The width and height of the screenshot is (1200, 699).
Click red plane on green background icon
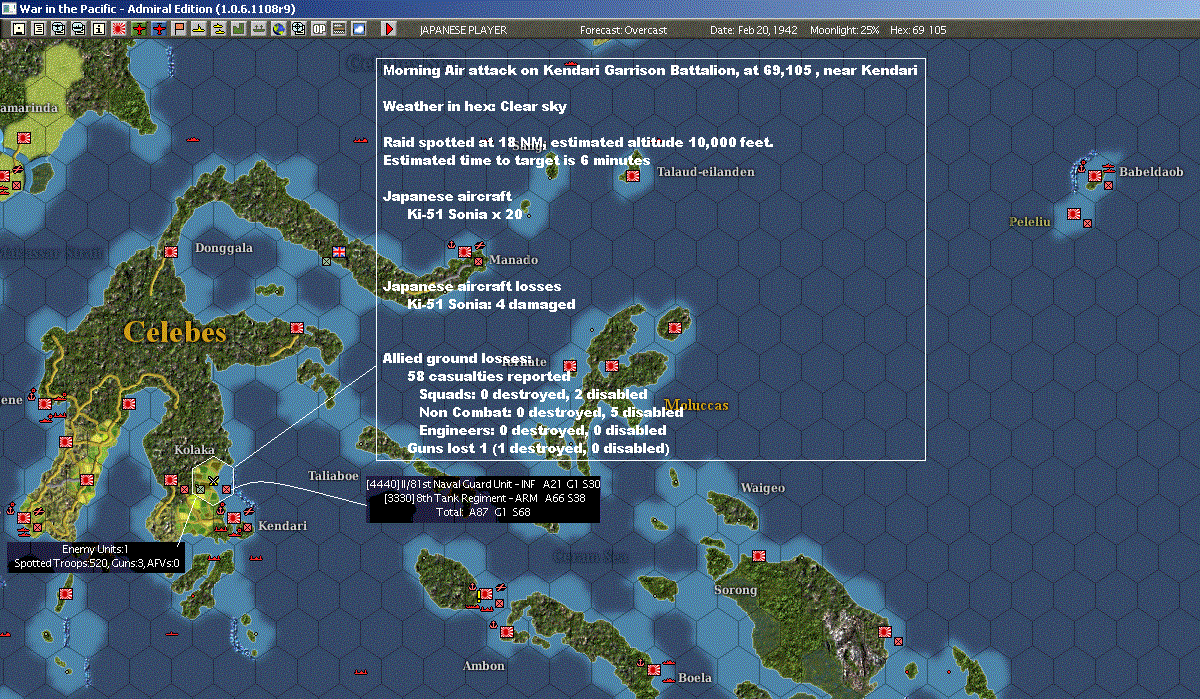pyautogui.click(x=139, y=29)
